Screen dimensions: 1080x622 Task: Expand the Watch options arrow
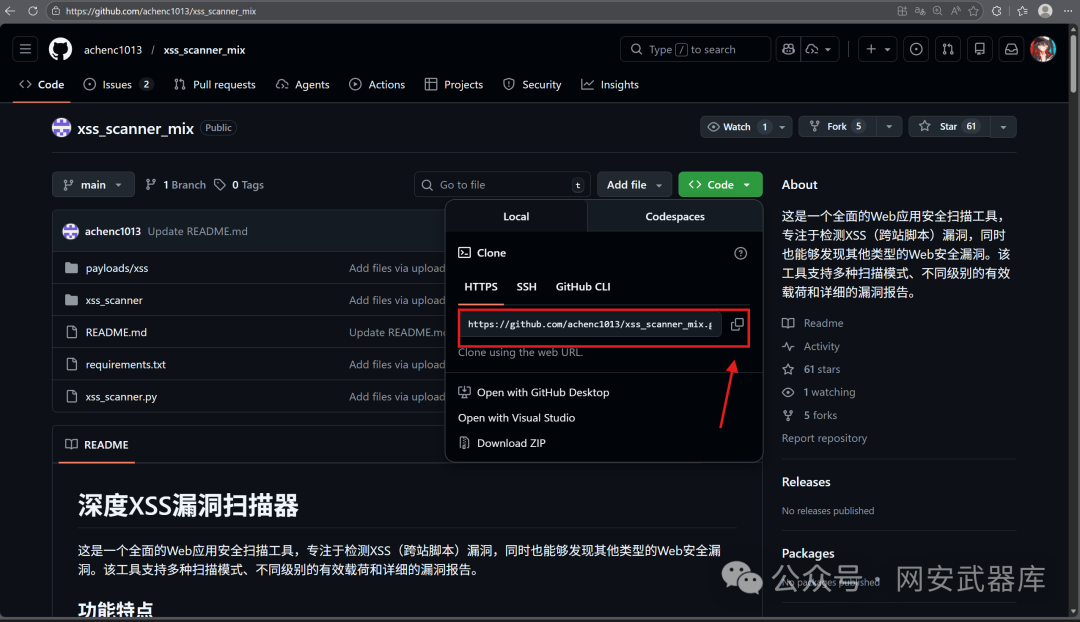(x=782, y=127)
